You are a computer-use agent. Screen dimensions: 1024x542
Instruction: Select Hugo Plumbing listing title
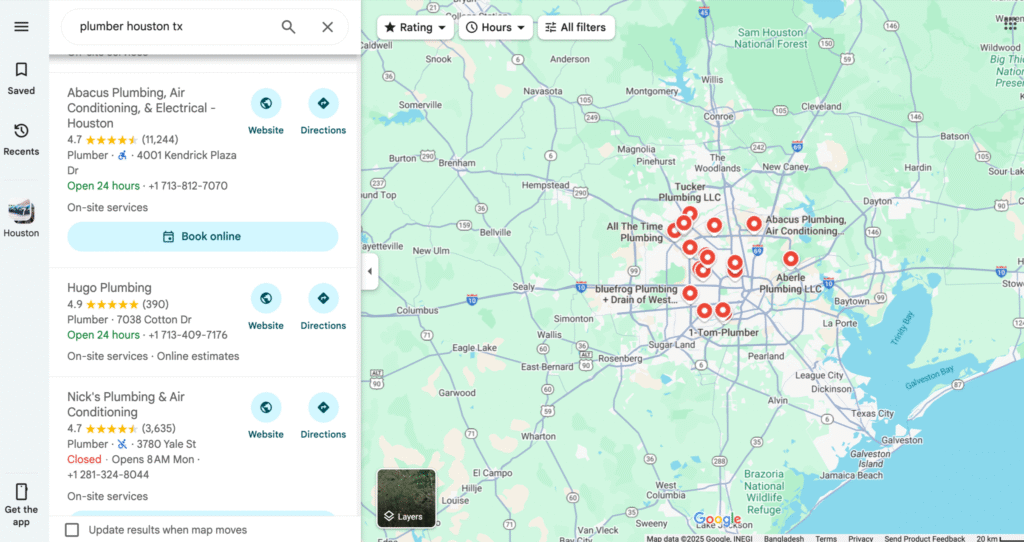point(109,287)
